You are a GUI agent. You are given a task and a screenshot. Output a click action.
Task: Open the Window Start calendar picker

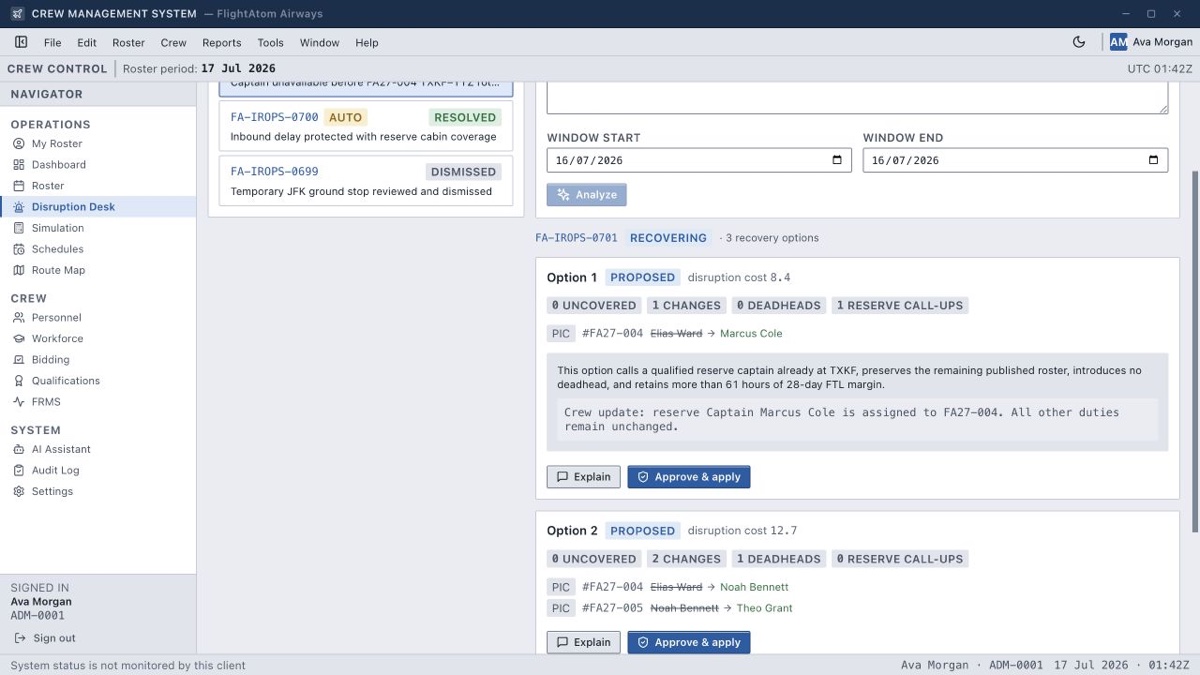pos(837,160)
